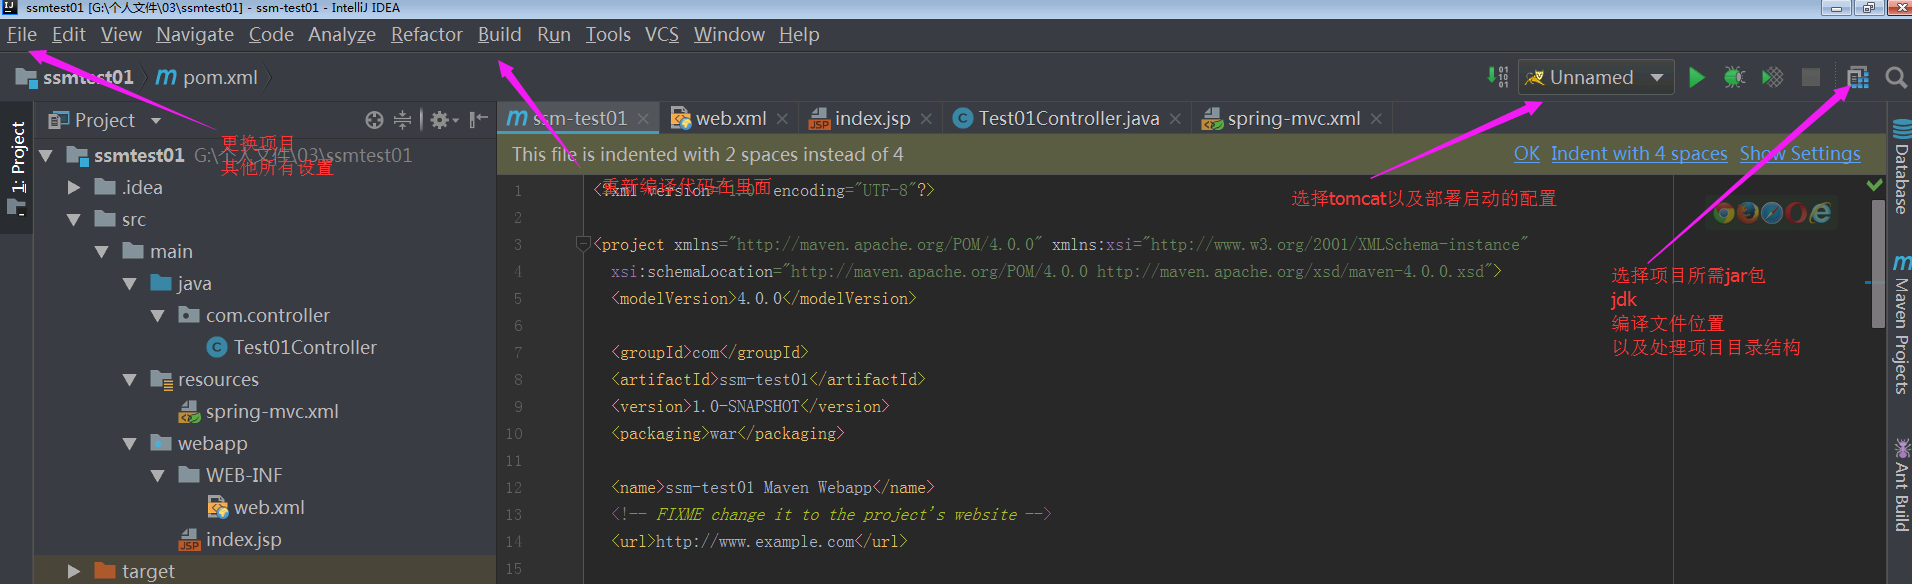Close the Test01Controller.java editor tab
Image resolution: width=1912 pixels, height=584 pixels.
1175,119
